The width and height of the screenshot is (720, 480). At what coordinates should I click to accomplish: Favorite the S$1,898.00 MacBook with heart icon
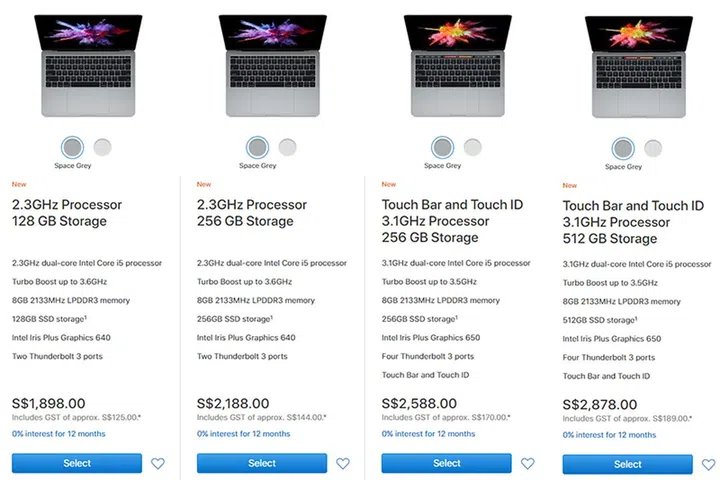pos(158,464)
